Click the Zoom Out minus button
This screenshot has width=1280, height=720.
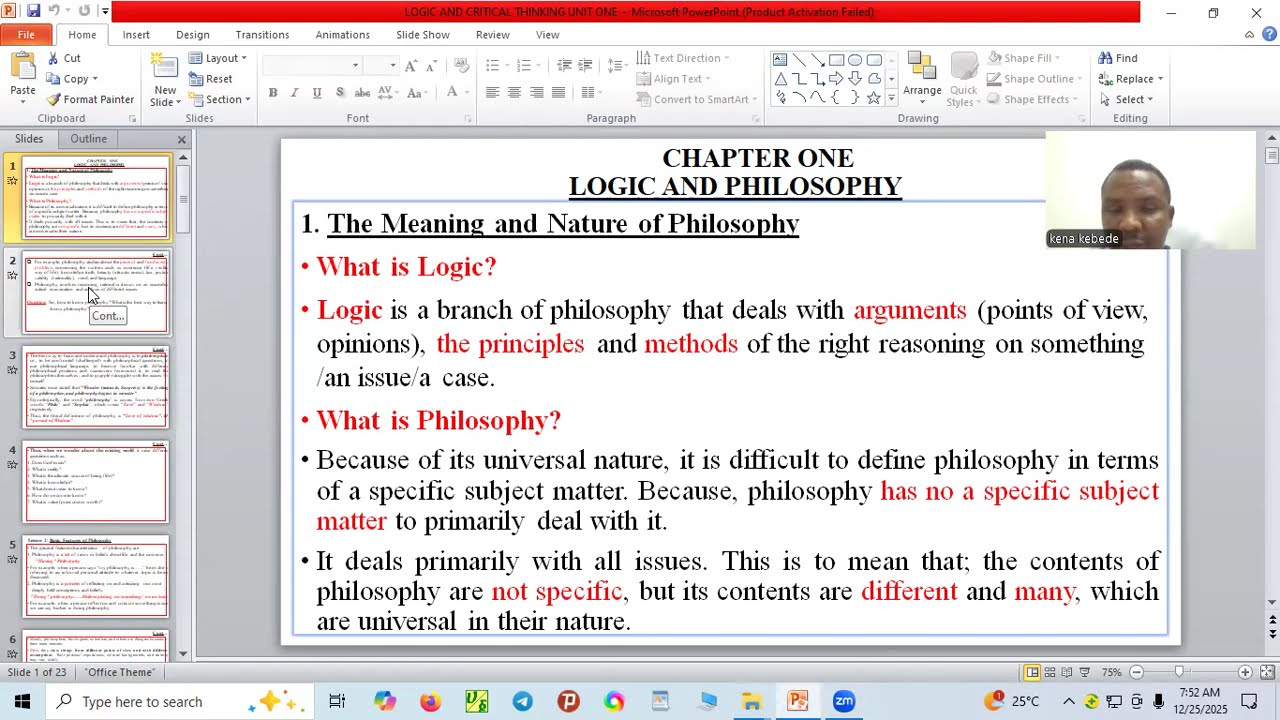1137,672
